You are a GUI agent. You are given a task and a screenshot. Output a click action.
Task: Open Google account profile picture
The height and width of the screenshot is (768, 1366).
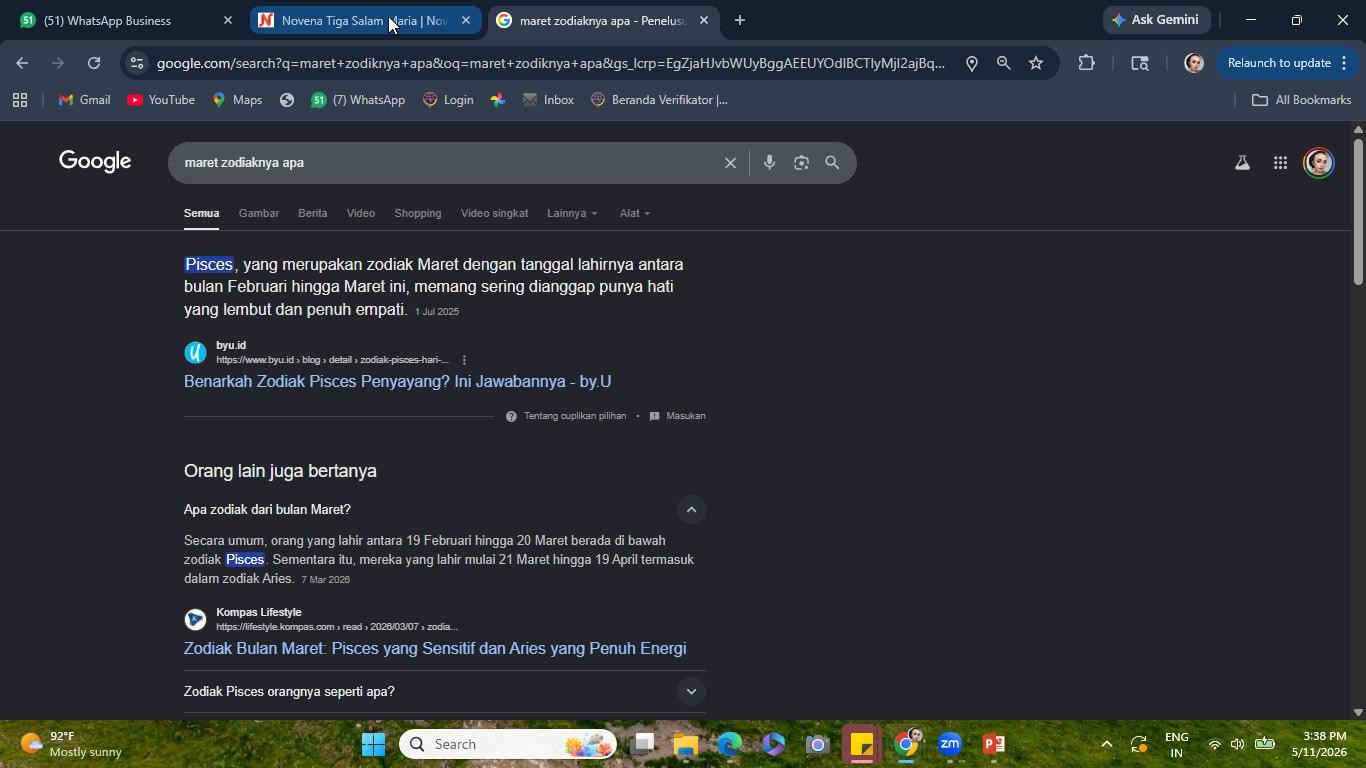1319,163
